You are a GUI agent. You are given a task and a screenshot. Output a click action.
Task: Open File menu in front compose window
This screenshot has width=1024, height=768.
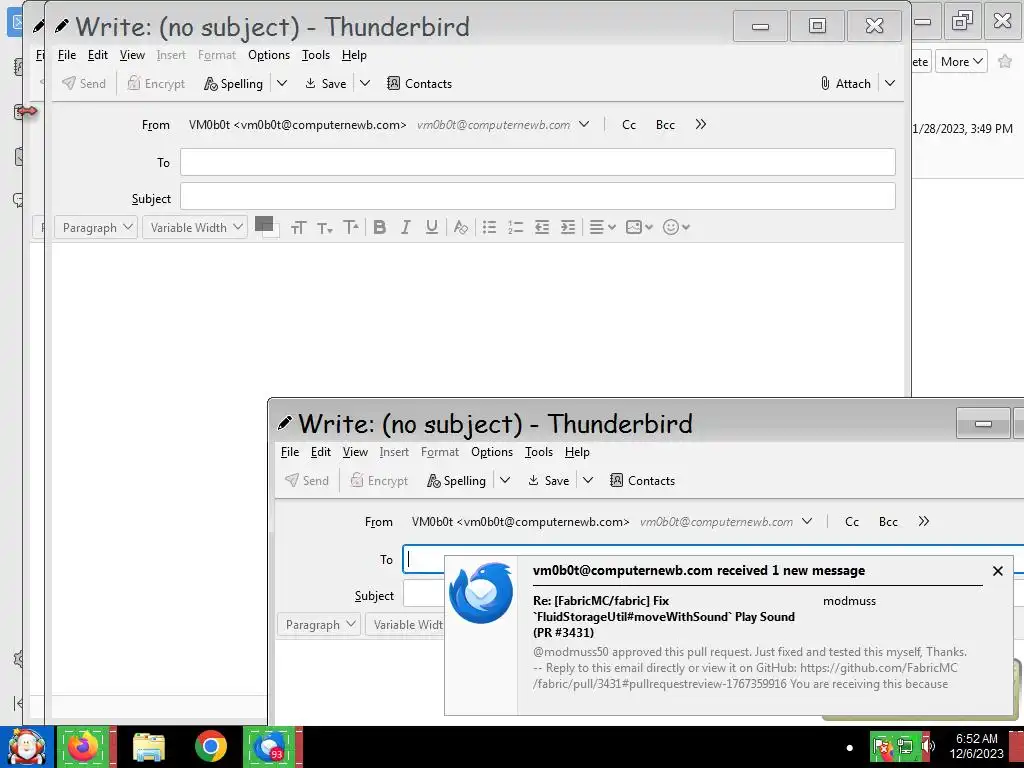290,452
